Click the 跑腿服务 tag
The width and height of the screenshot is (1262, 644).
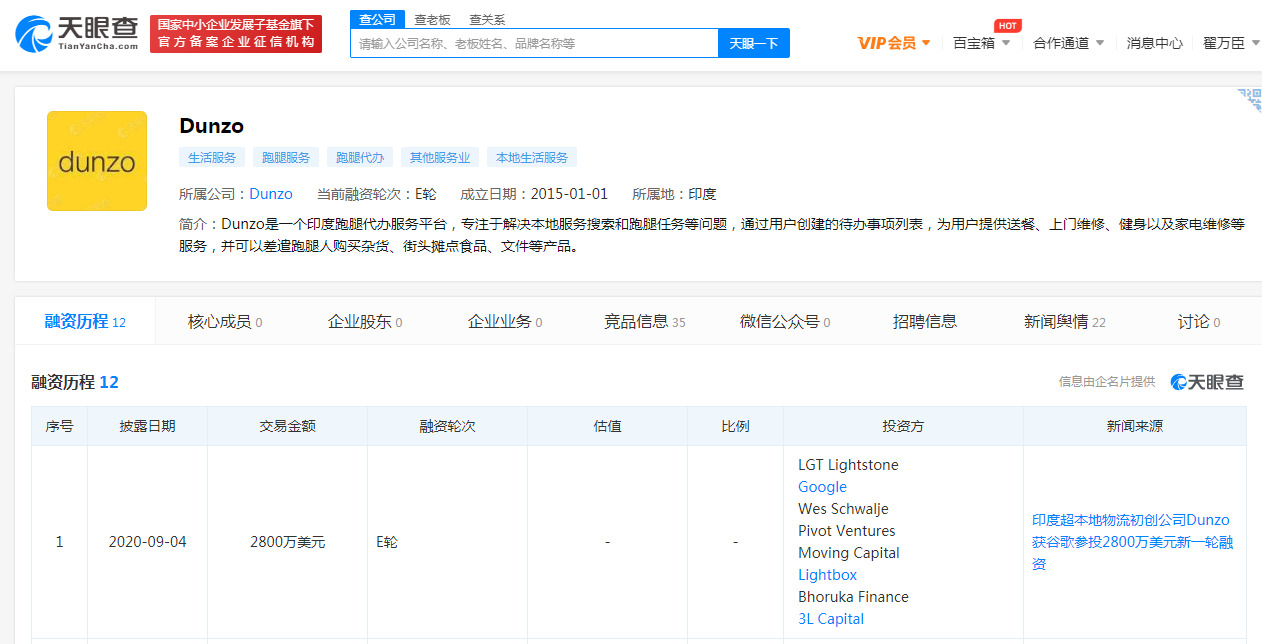(x=286, y=157)
